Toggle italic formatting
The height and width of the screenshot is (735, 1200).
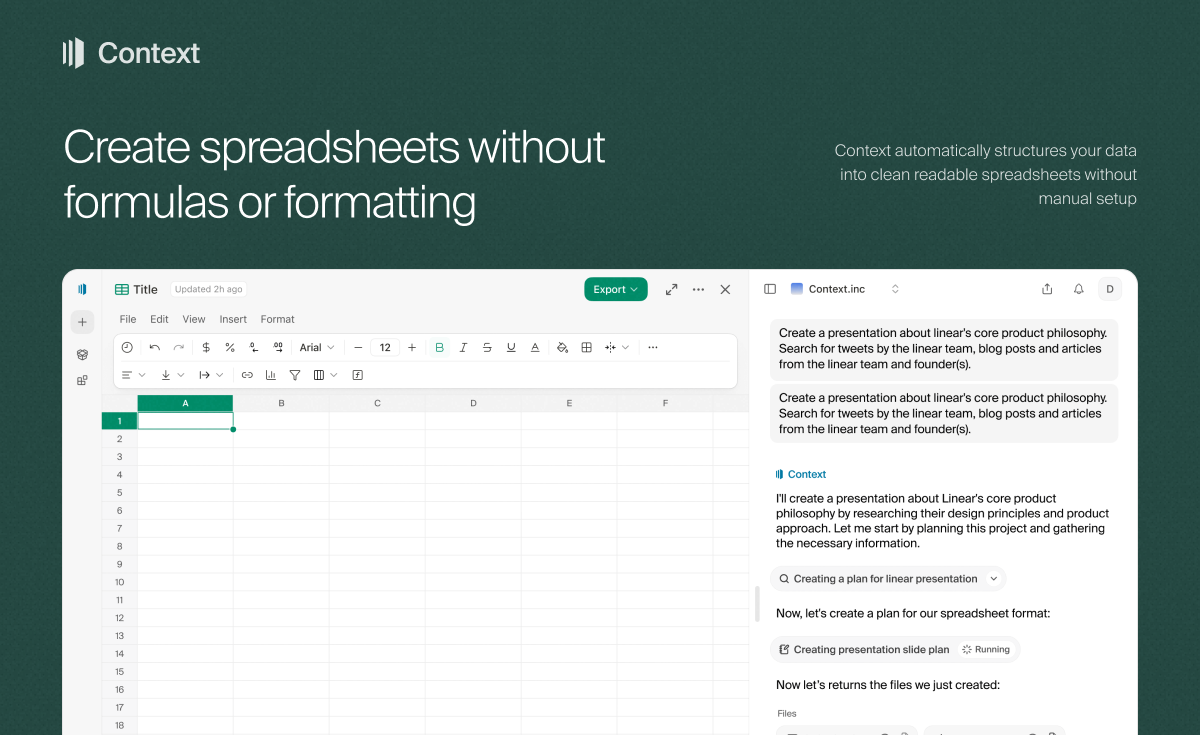click(463, 347)
